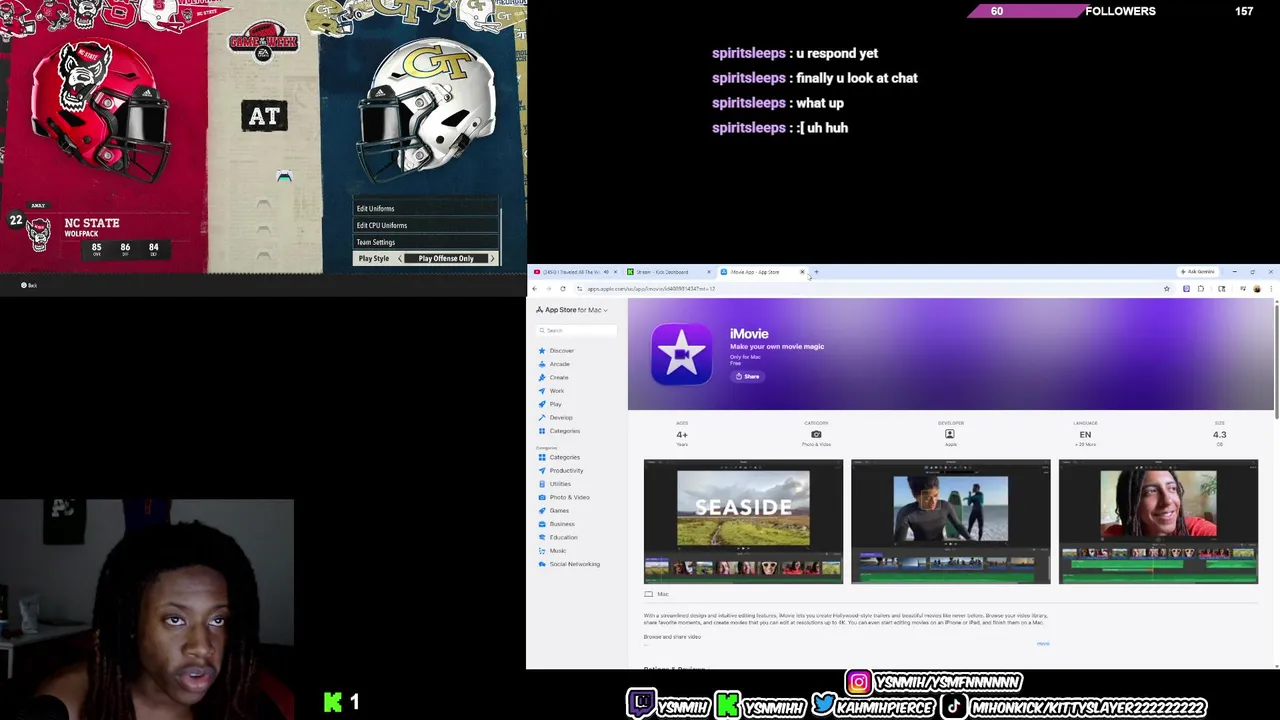
Task: Open smiling person iMovie screenshot thumbnail
Action: tap(1158, 521)
